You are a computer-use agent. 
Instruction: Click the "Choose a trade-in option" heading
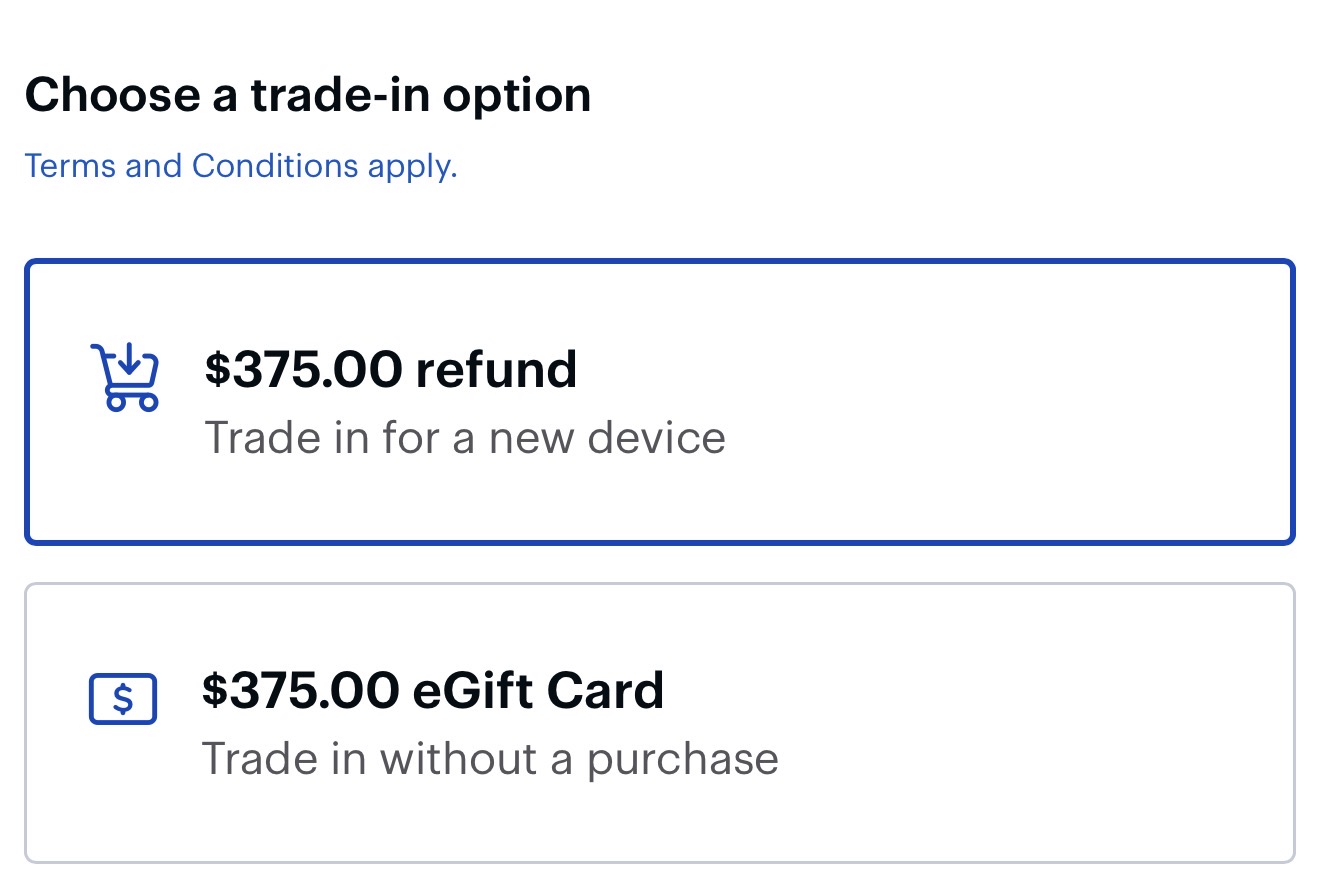(308, 95)
